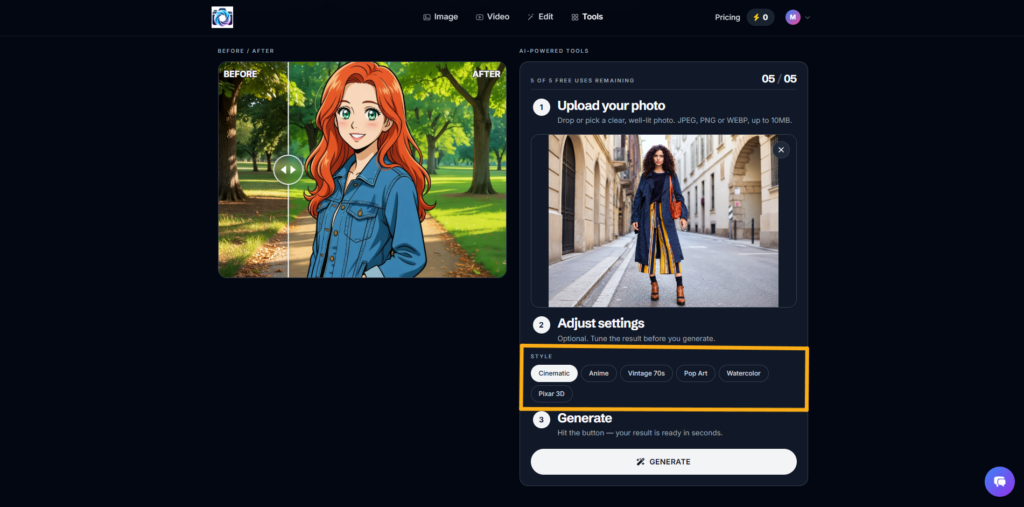Click the GENERATE button

pyautogui.click(x=664, y=461)
